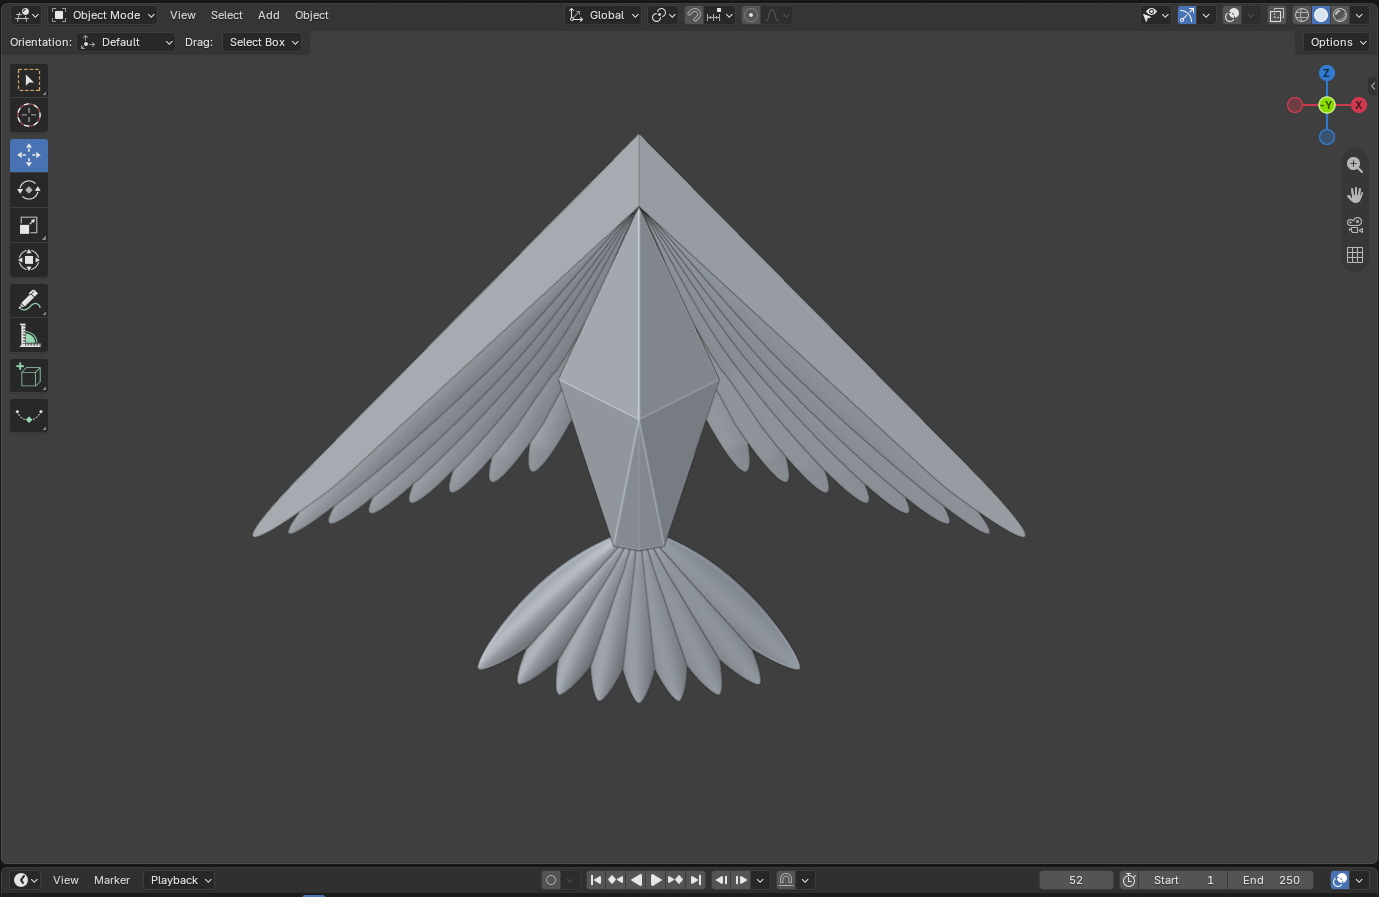
Task: Toggle the camera view icon
Action: (1355, 225)
